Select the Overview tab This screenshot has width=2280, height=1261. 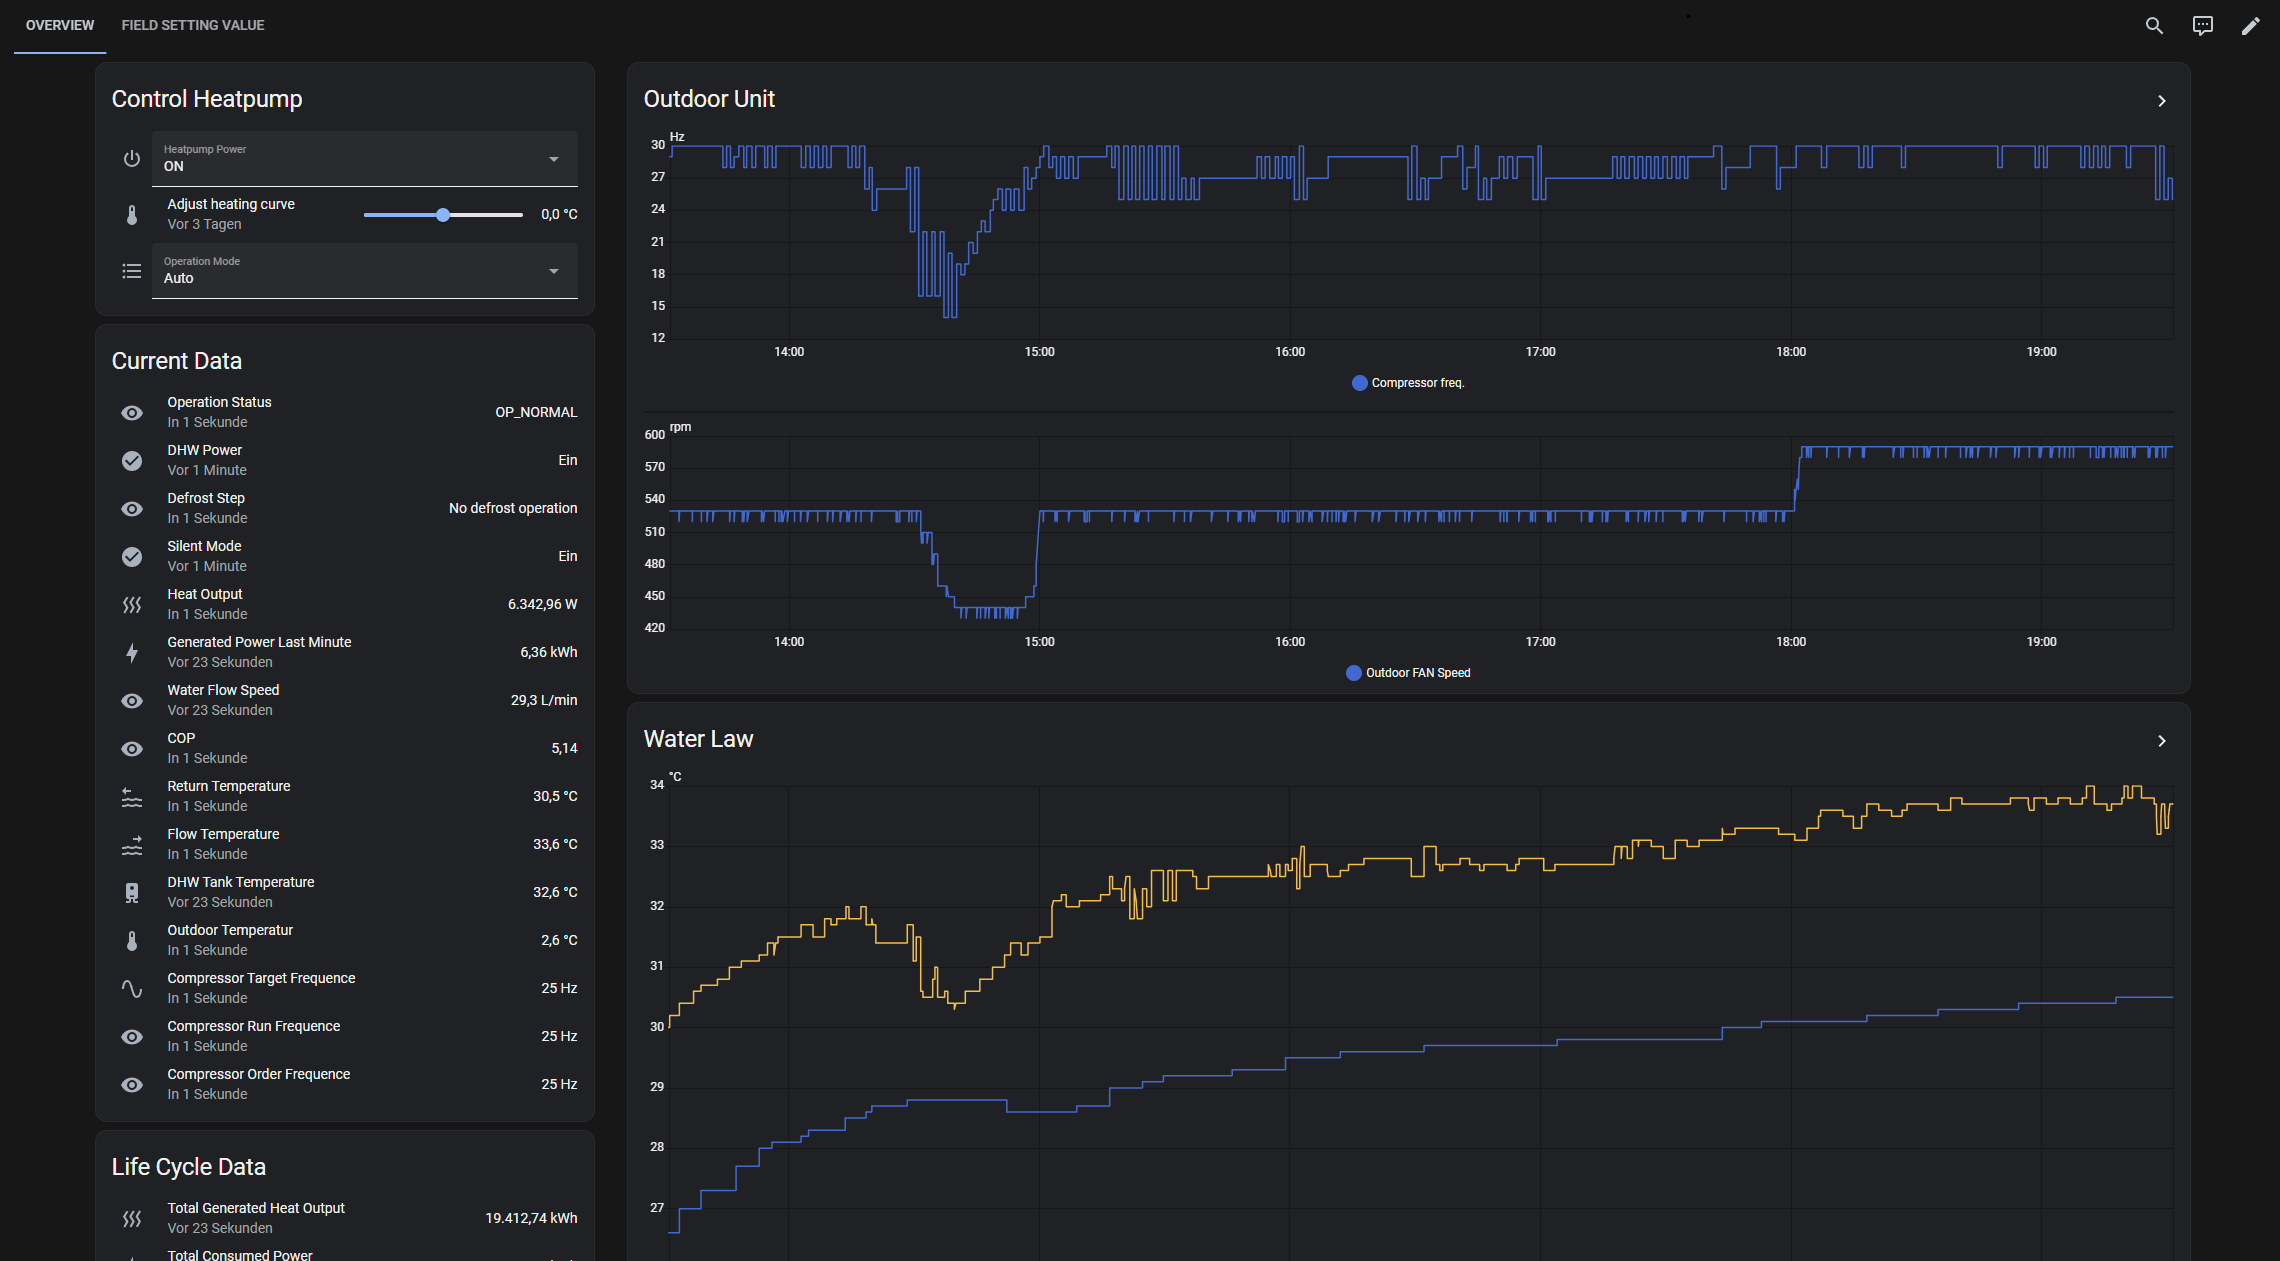[60, 25]
